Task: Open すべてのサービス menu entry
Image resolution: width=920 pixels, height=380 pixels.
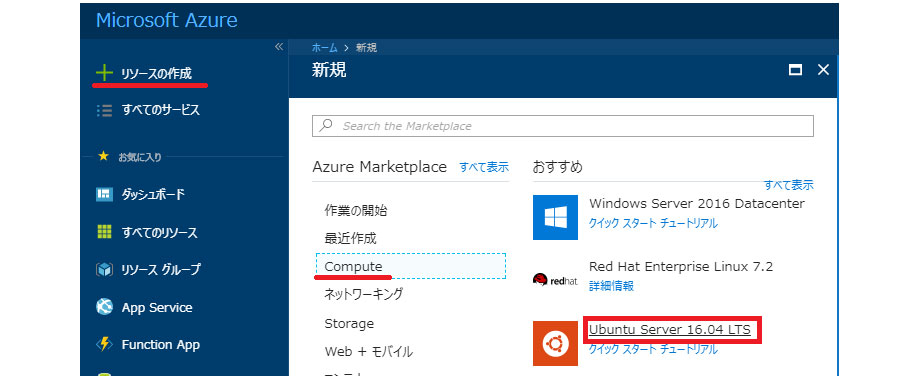Action: 160,110
